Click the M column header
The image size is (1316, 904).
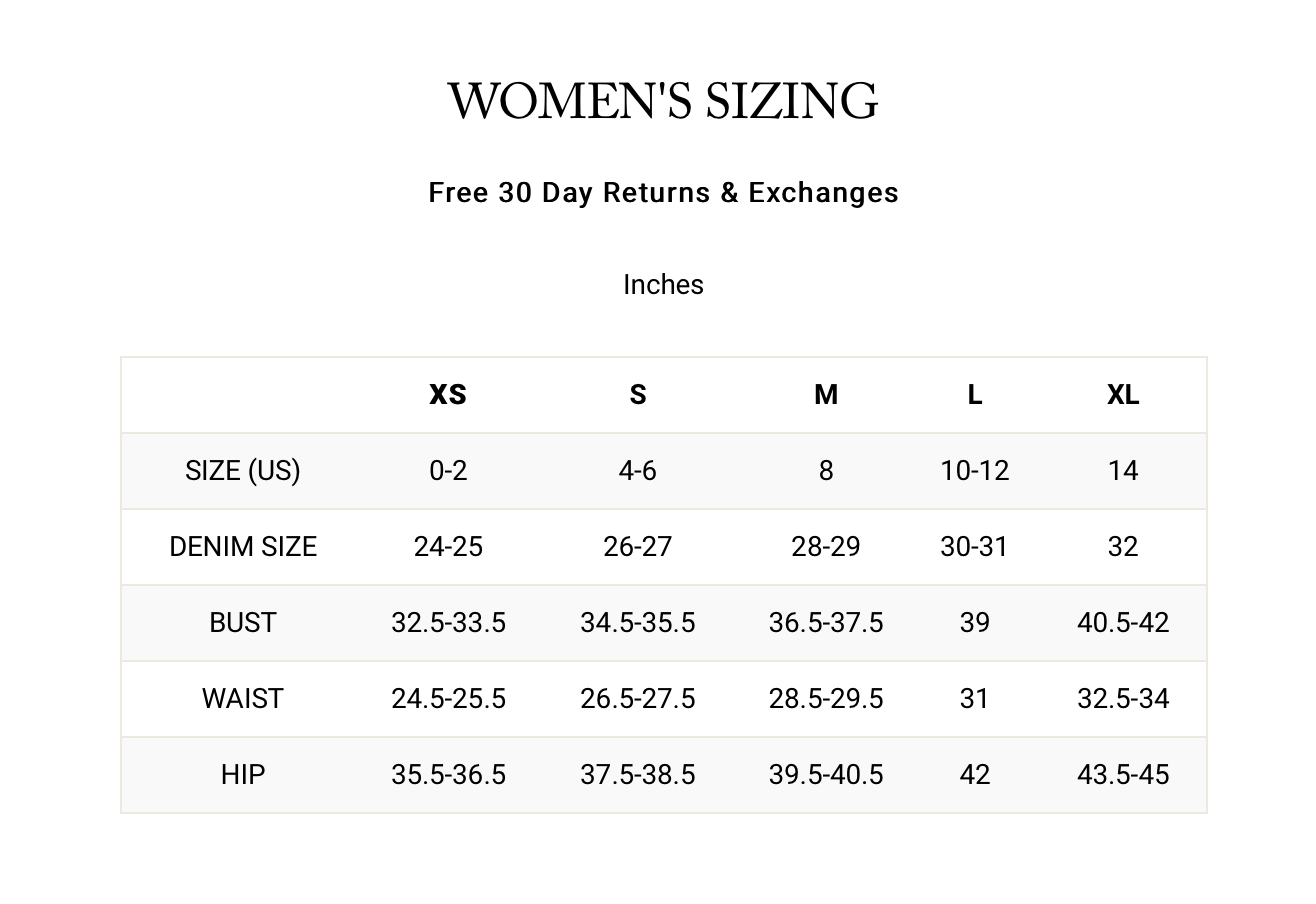826,395
